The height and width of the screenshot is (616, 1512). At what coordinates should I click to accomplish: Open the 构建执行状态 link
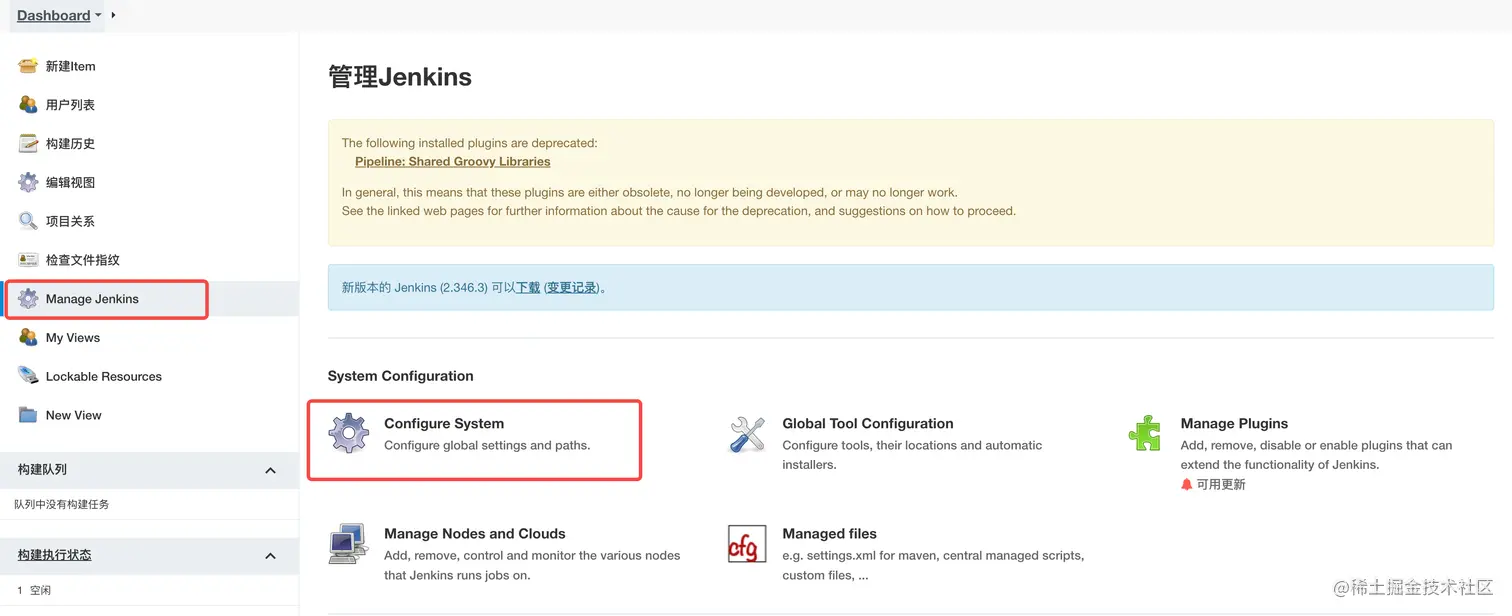point(54,555)
